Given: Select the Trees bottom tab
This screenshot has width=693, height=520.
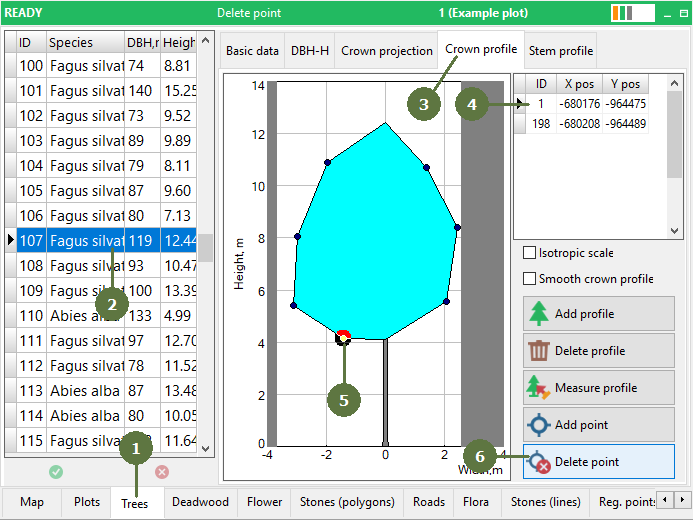Looking at the screenshot, I should click(135, 504).
